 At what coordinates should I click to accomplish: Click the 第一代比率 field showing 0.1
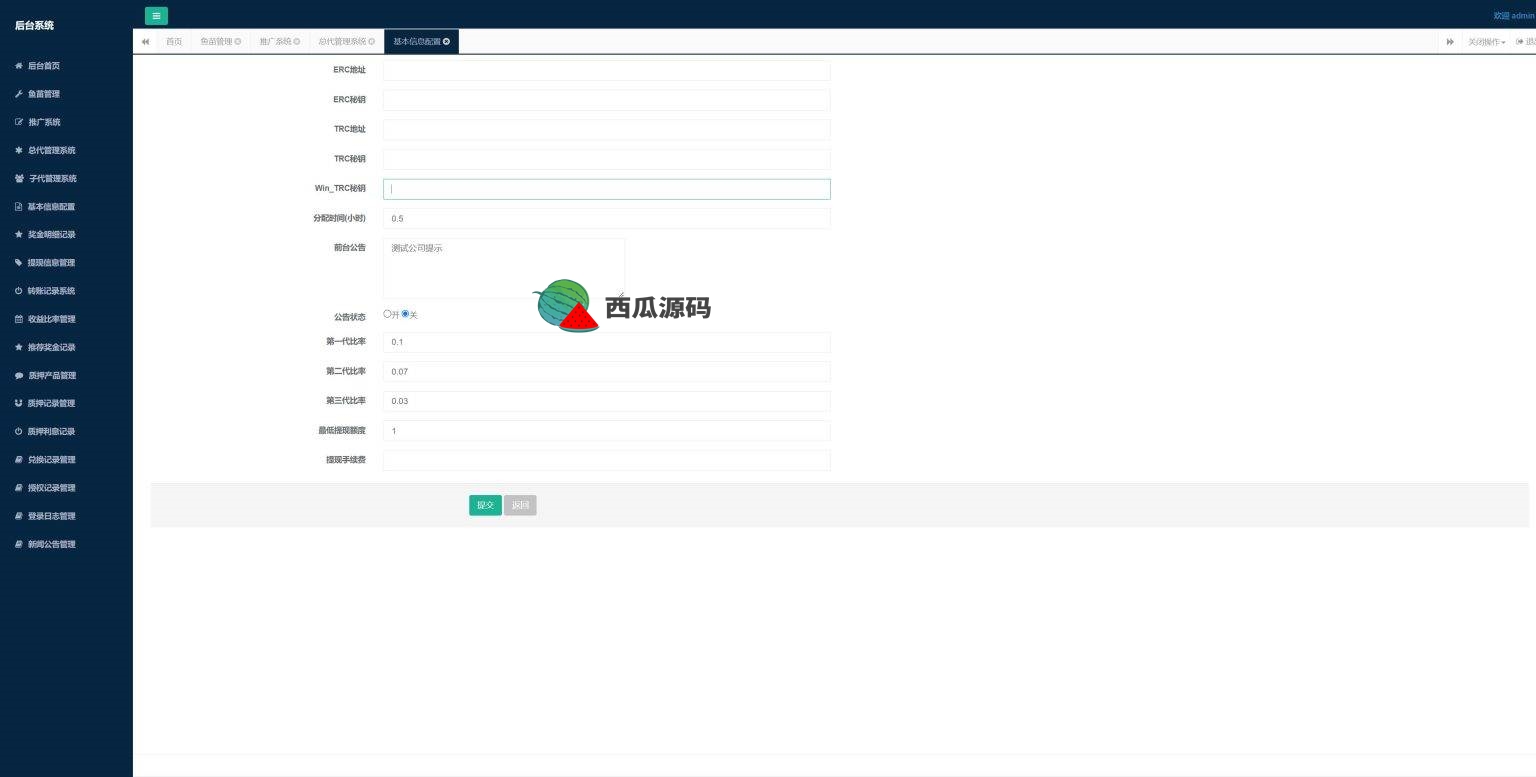coord(606,342)
